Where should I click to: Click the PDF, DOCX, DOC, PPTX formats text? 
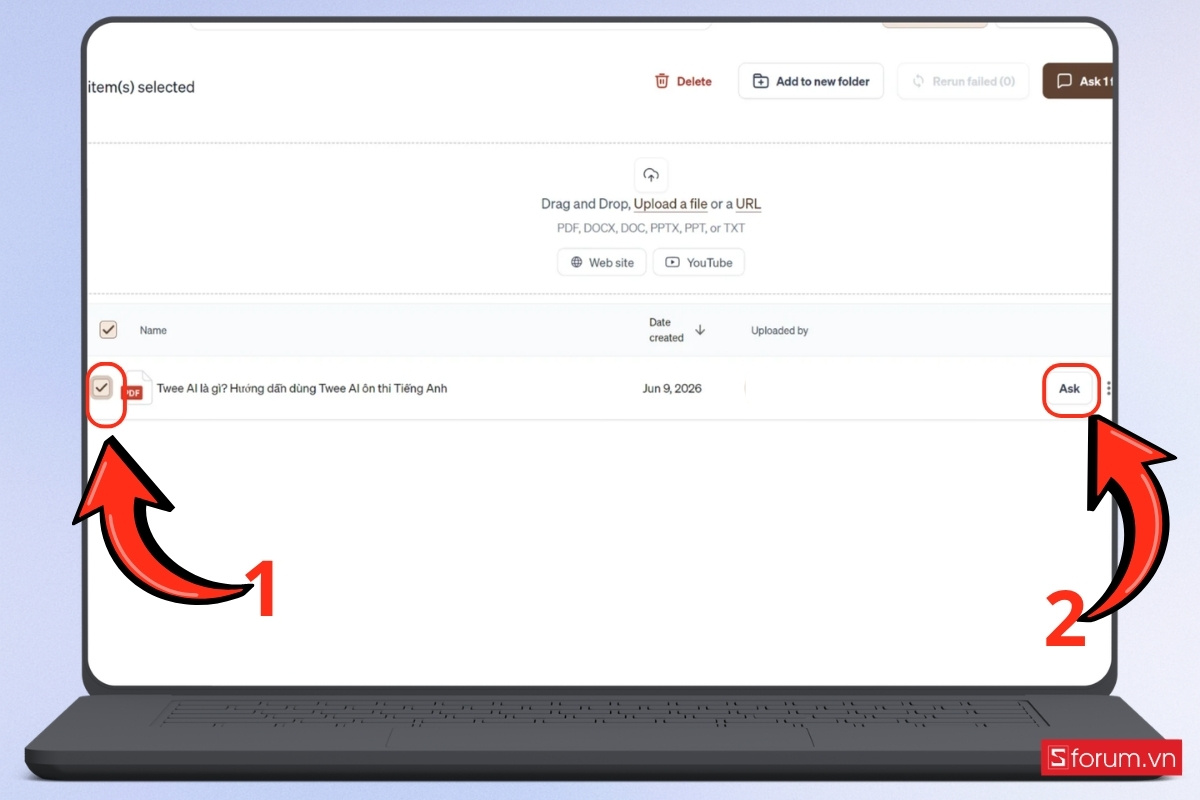651,228
